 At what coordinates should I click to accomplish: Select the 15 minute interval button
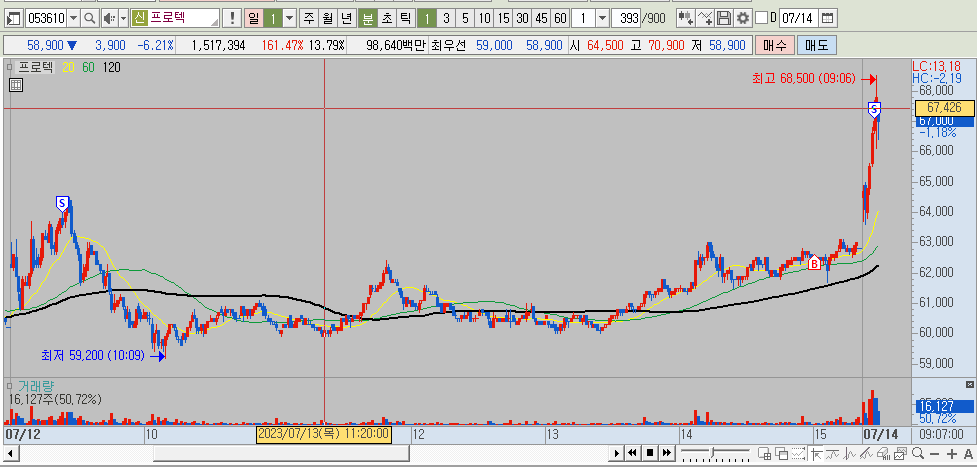pyautogui.click(x=503, y=18)
